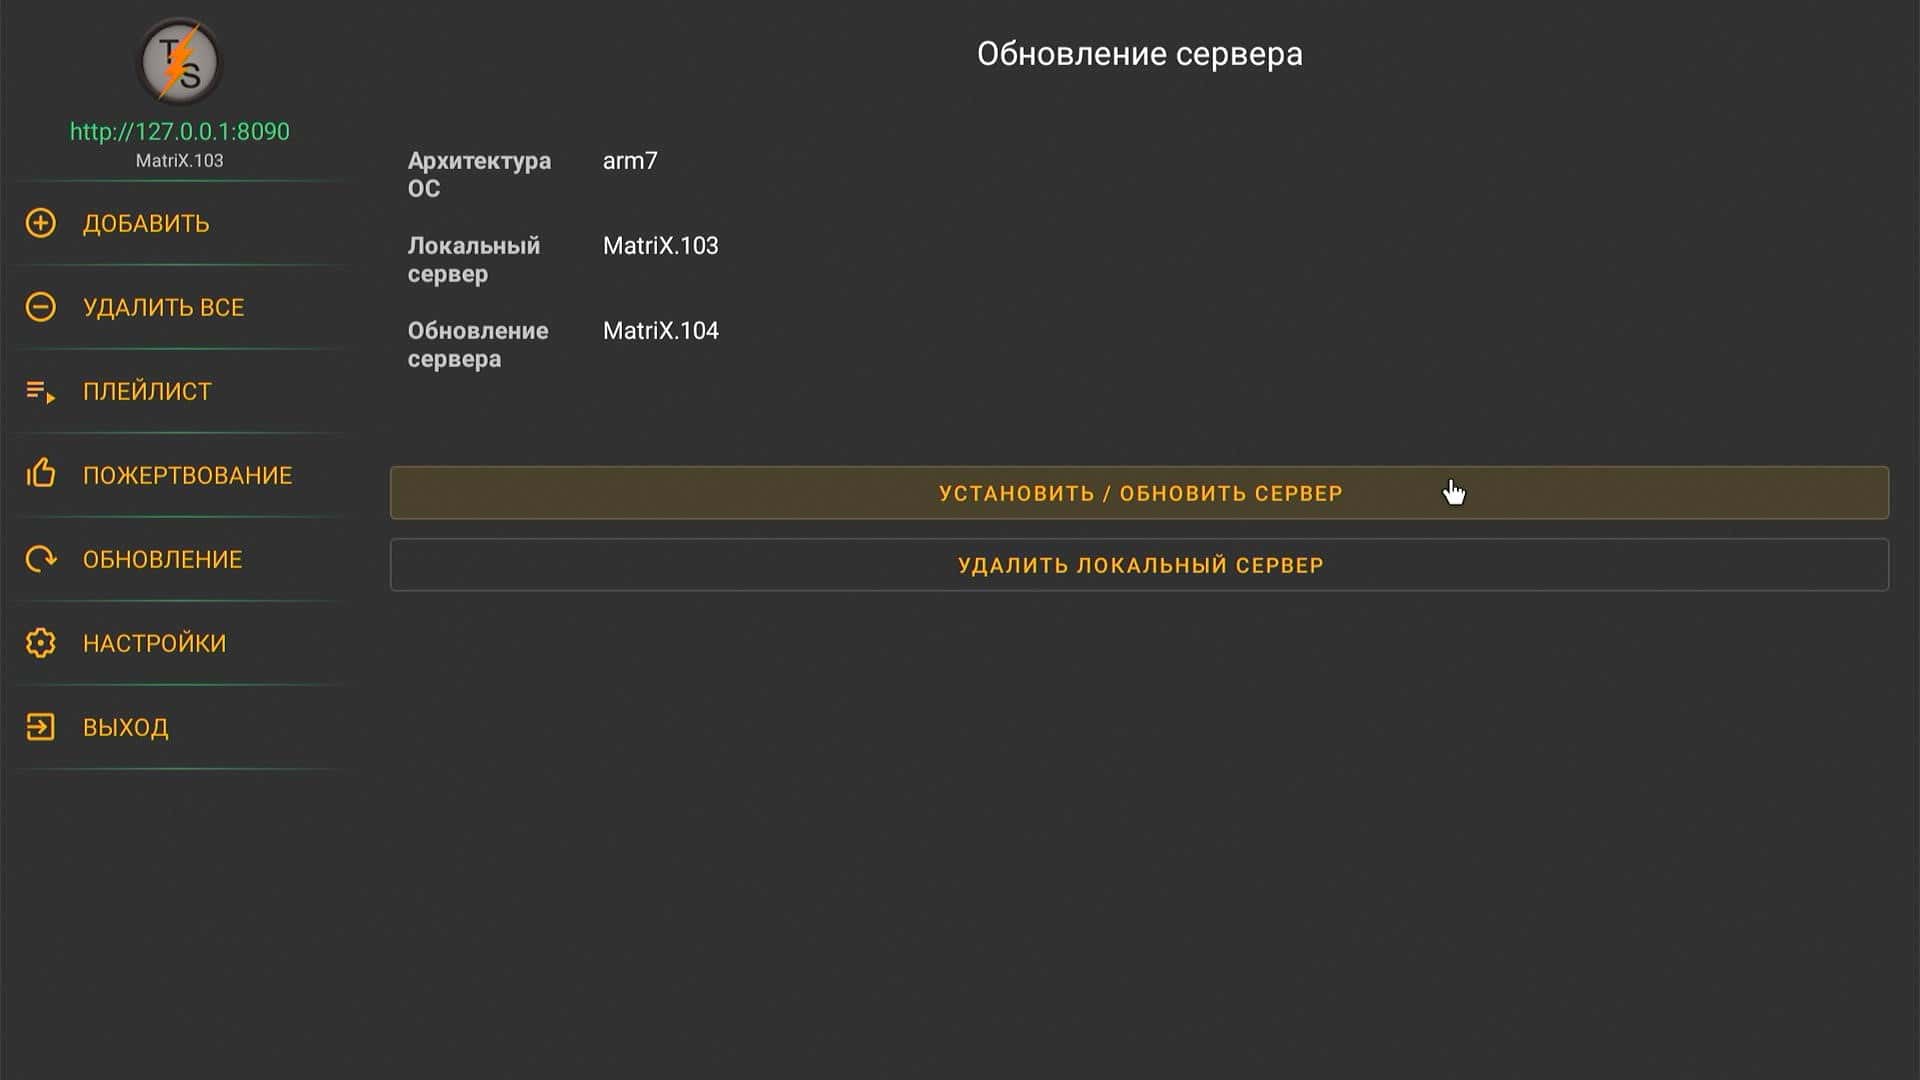Select ВЫХОД to exit the app
Viewport: 1920px width, 1080px height.
point(180,727)
